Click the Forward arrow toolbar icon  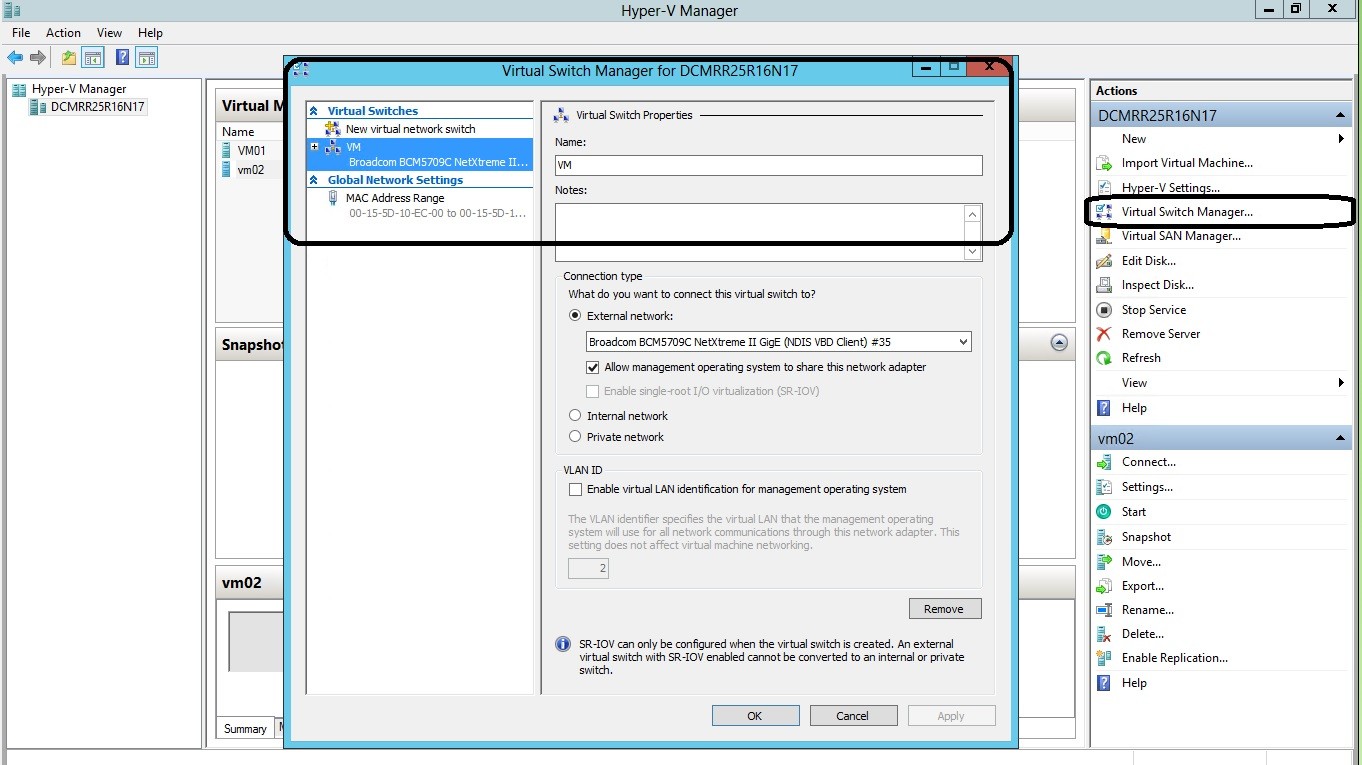pyautogui.click(x=38, y=58)
